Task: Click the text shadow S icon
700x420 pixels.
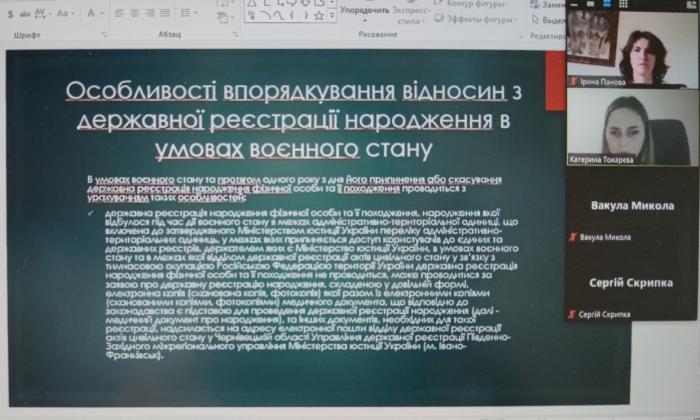Action: click(6, 13)
